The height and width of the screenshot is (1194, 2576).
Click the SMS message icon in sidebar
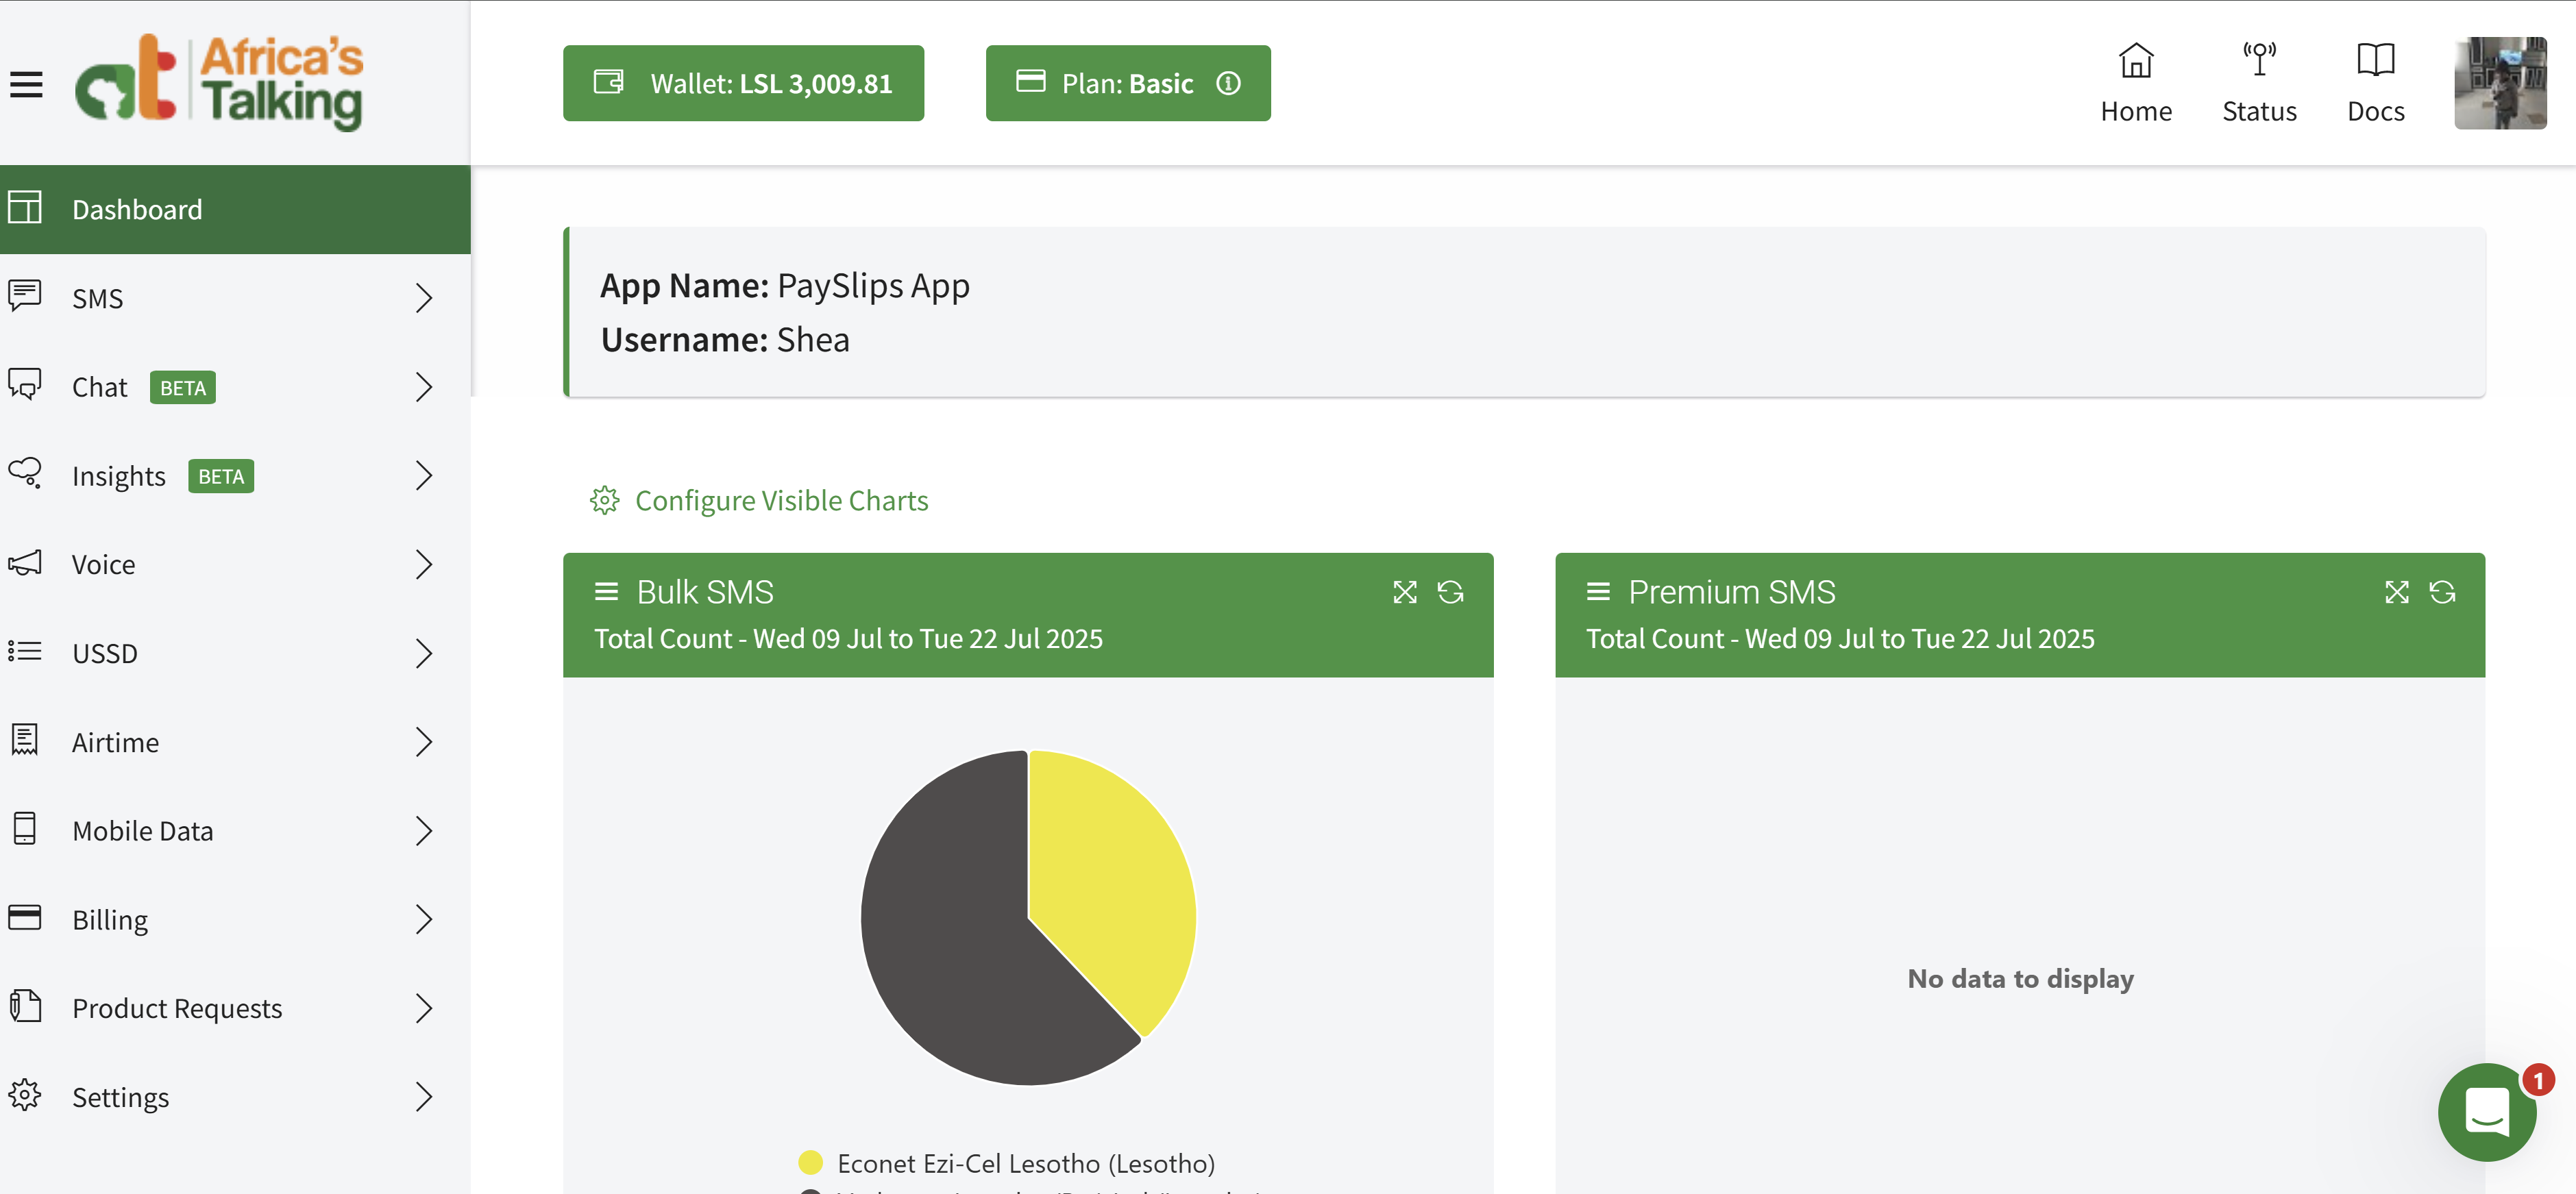(x=25, y=296)
